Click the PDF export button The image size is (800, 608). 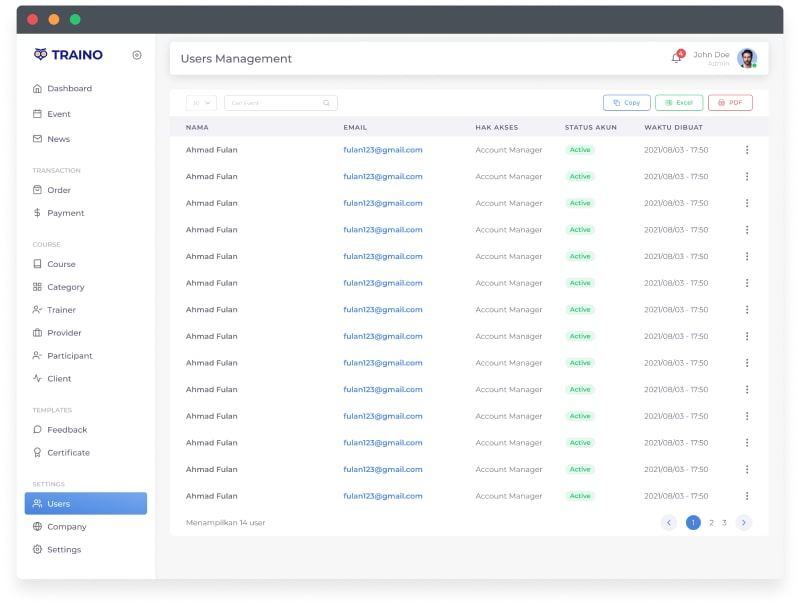tap(730, 103)
